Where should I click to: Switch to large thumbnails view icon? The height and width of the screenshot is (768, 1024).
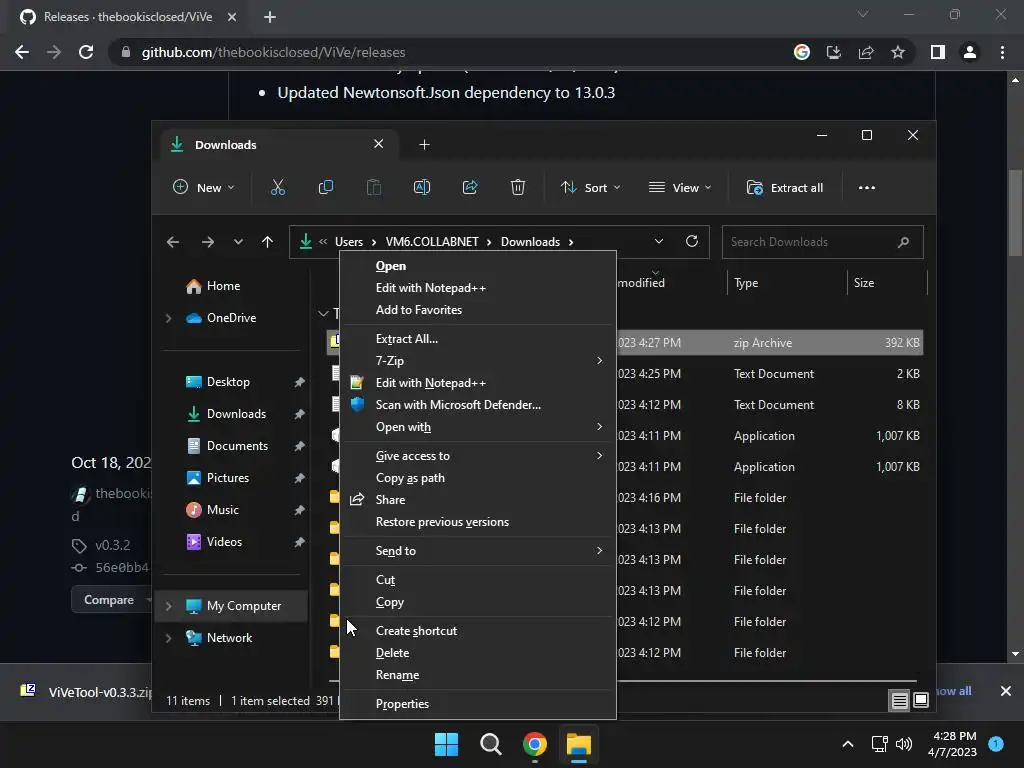pos(921,701)
